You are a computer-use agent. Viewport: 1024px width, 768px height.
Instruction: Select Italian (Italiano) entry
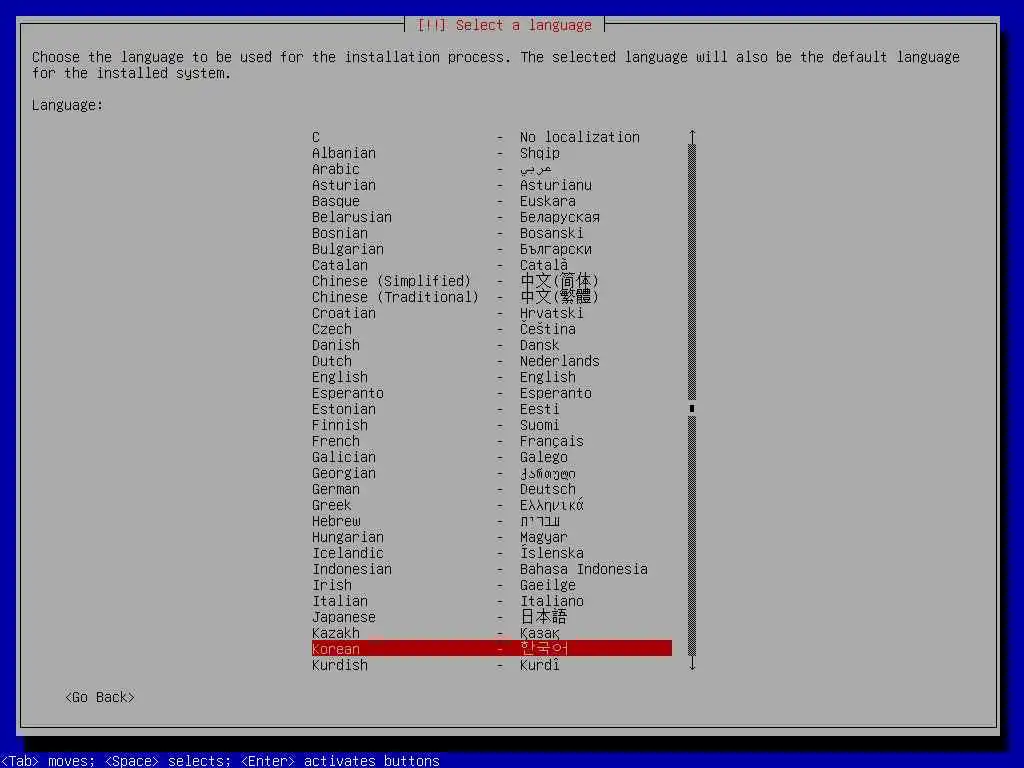[492, 601]
